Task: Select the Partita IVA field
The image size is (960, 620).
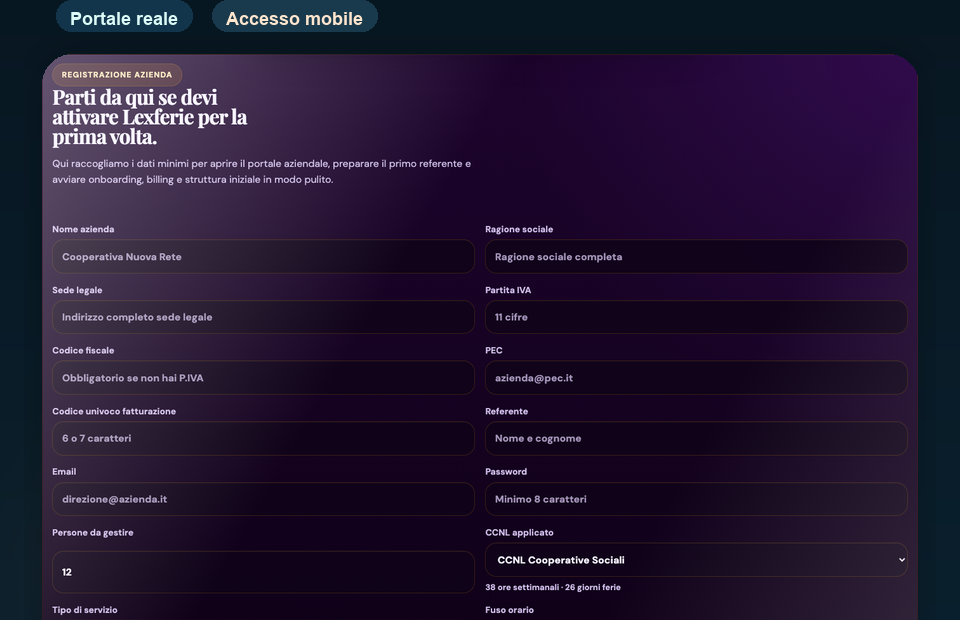Action: click(x=695, y=317)
